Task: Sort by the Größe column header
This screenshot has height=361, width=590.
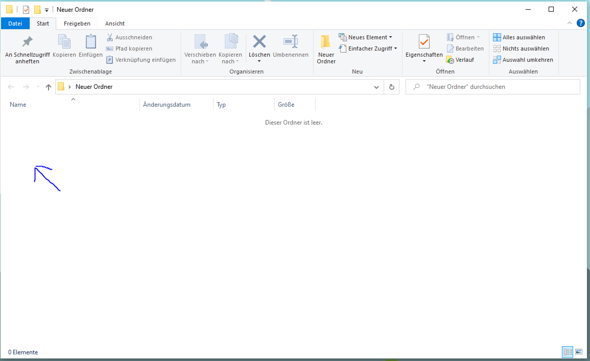Action: tap(295, 104)
